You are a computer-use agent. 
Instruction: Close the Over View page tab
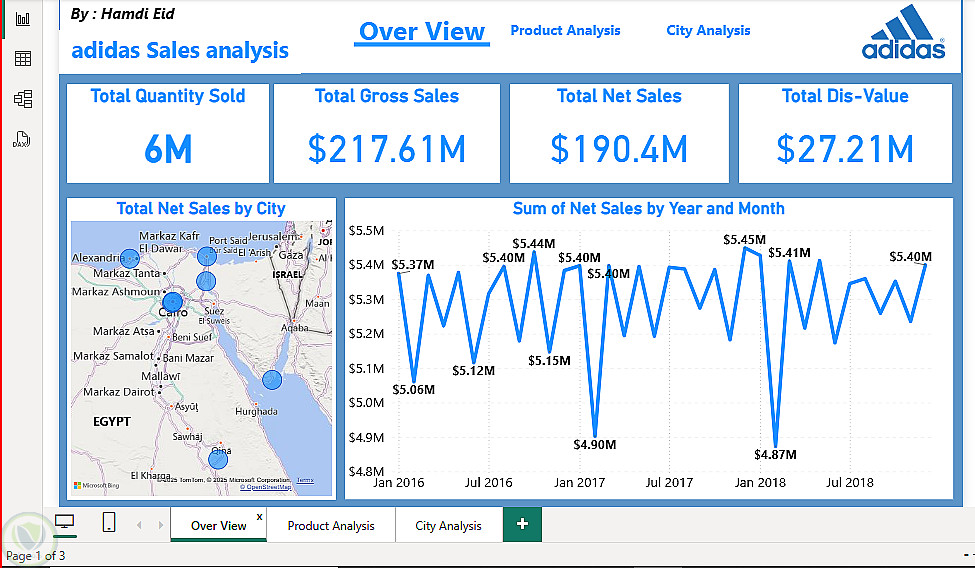259,516
